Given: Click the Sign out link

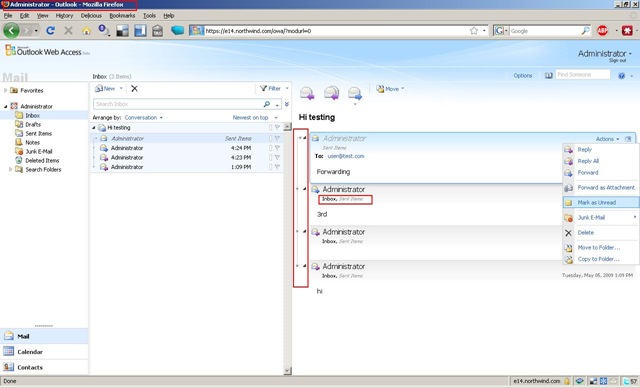Looking at the screenshot, I should click(x=618, y=60).
